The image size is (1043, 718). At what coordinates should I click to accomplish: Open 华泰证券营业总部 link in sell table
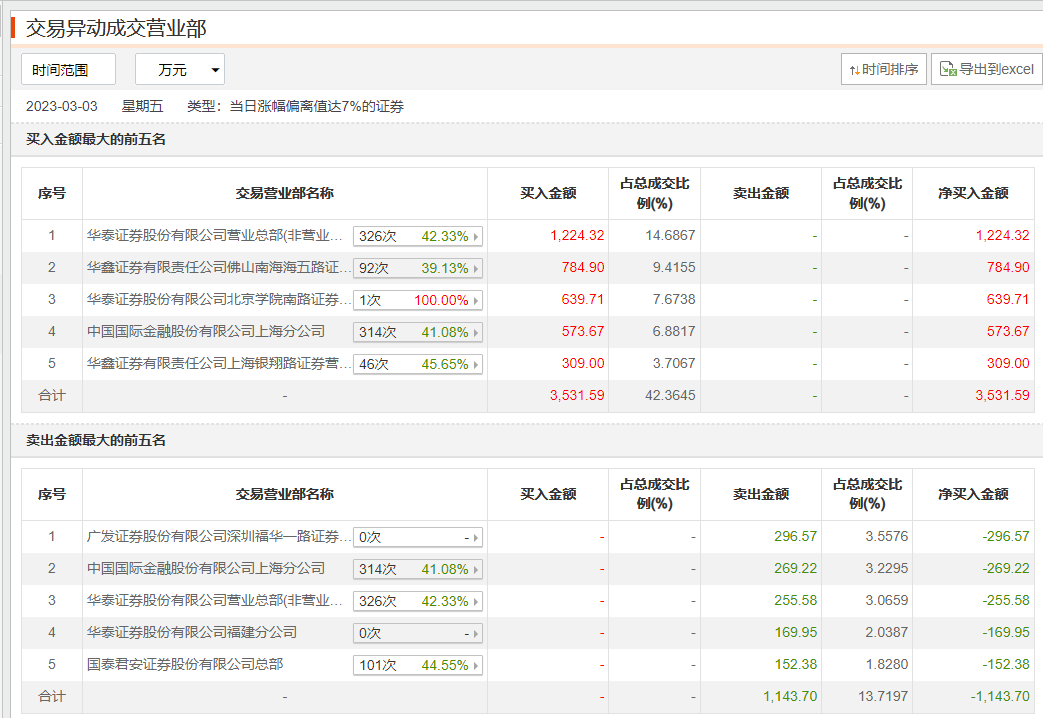(x=215, y=600)
